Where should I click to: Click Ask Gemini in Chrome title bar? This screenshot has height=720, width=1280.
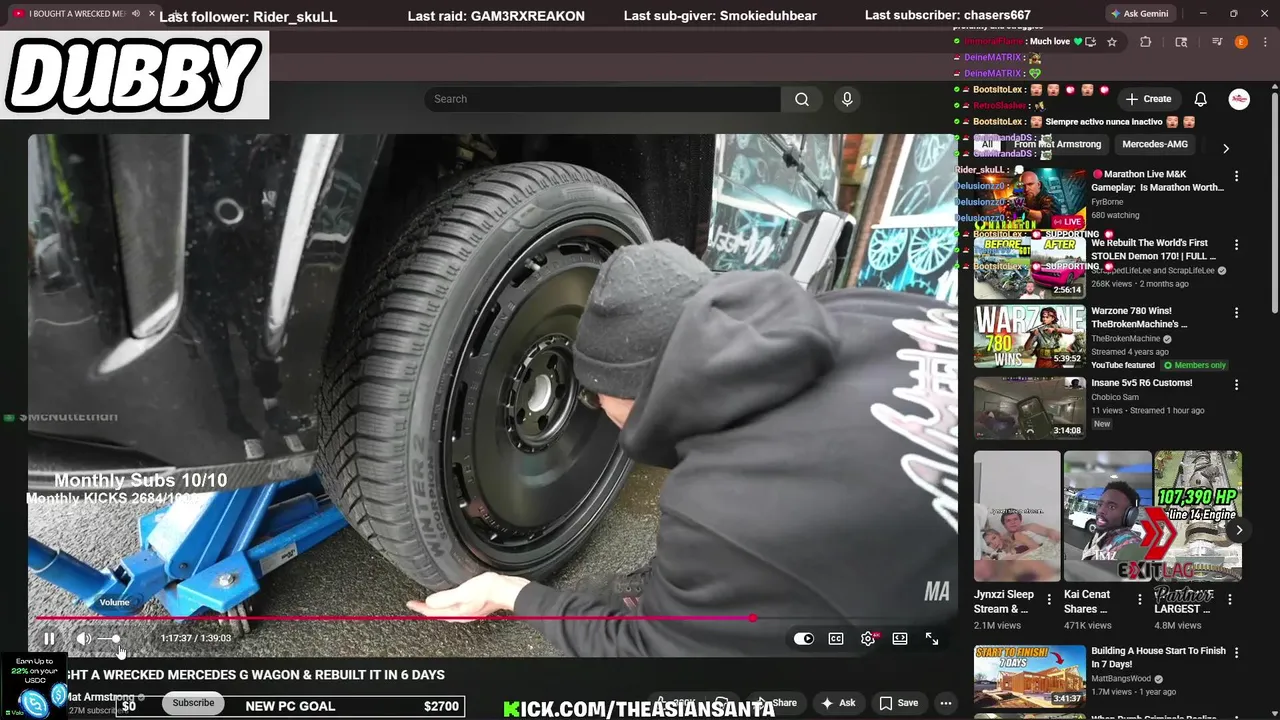1141,14
